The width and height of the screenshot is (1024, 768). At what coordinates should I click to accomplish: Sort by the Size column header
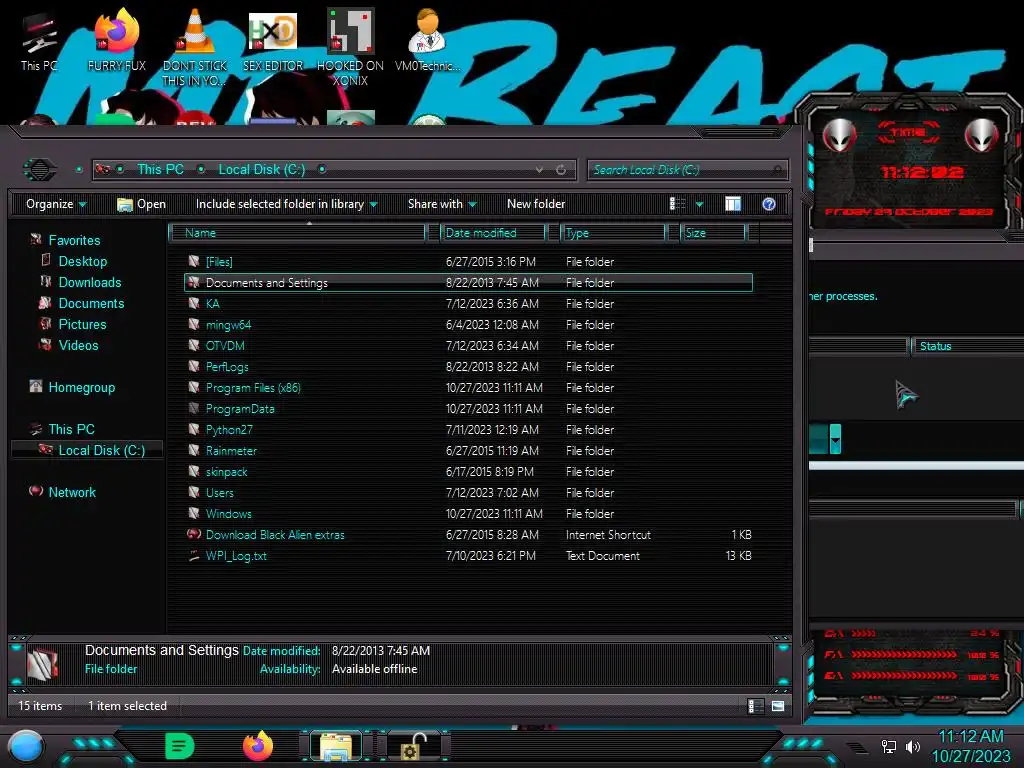(713, 232)
